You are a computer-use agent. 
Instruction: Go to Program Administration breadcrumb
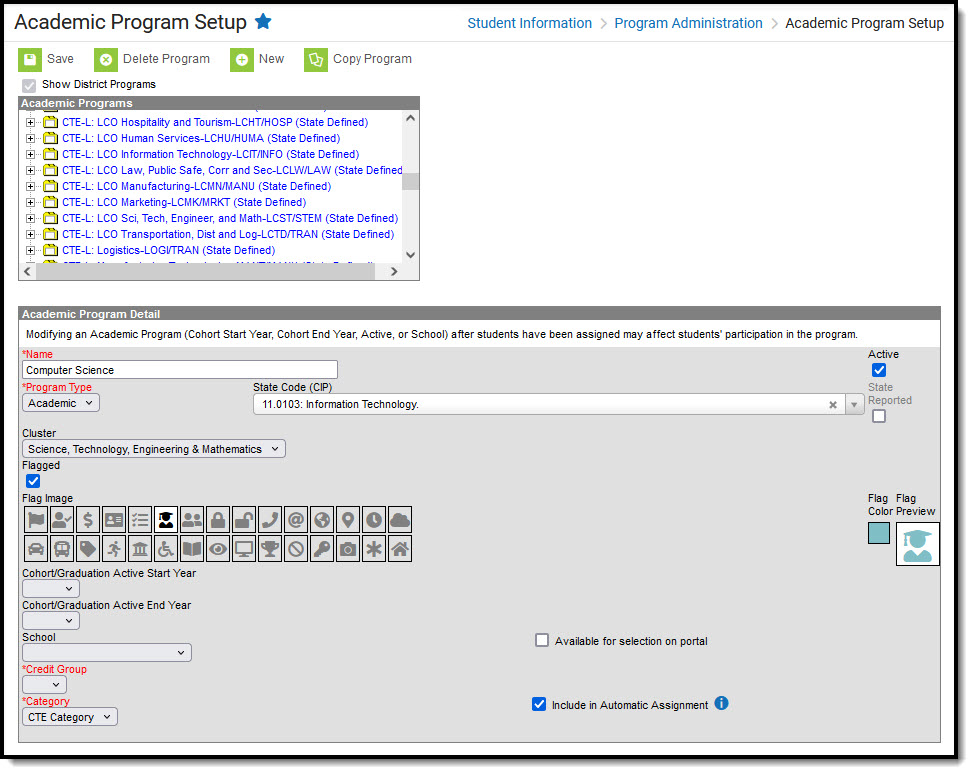point(688,23)
